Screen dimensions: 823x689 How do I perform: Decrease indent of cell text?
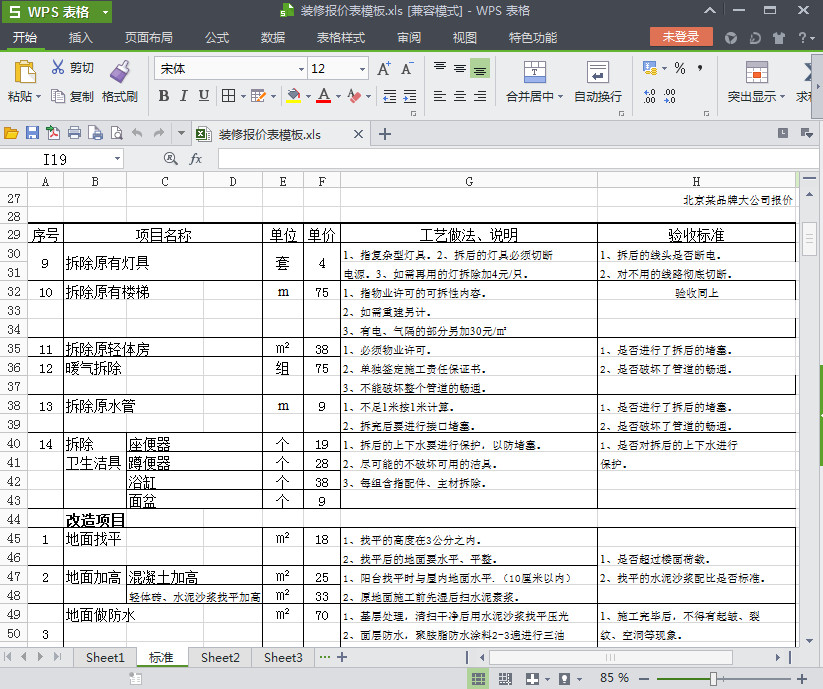click(x=389, y=96)
